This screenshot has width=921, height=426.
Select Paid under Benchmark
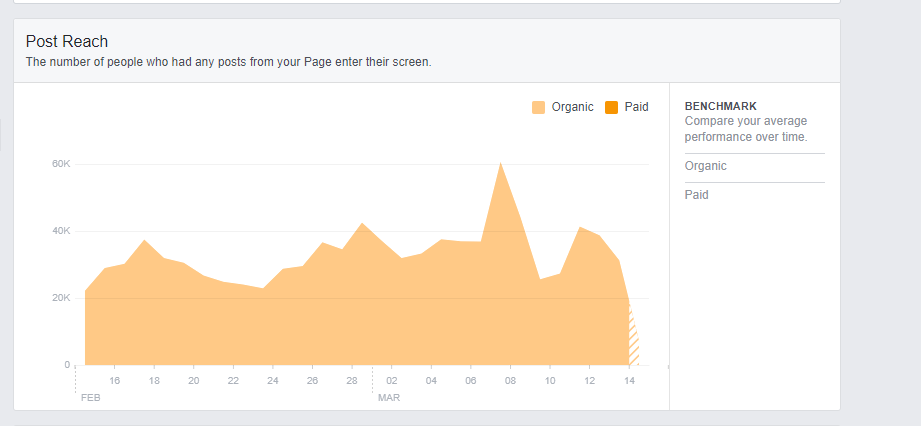pyautogui.click(x=697, y=195)
